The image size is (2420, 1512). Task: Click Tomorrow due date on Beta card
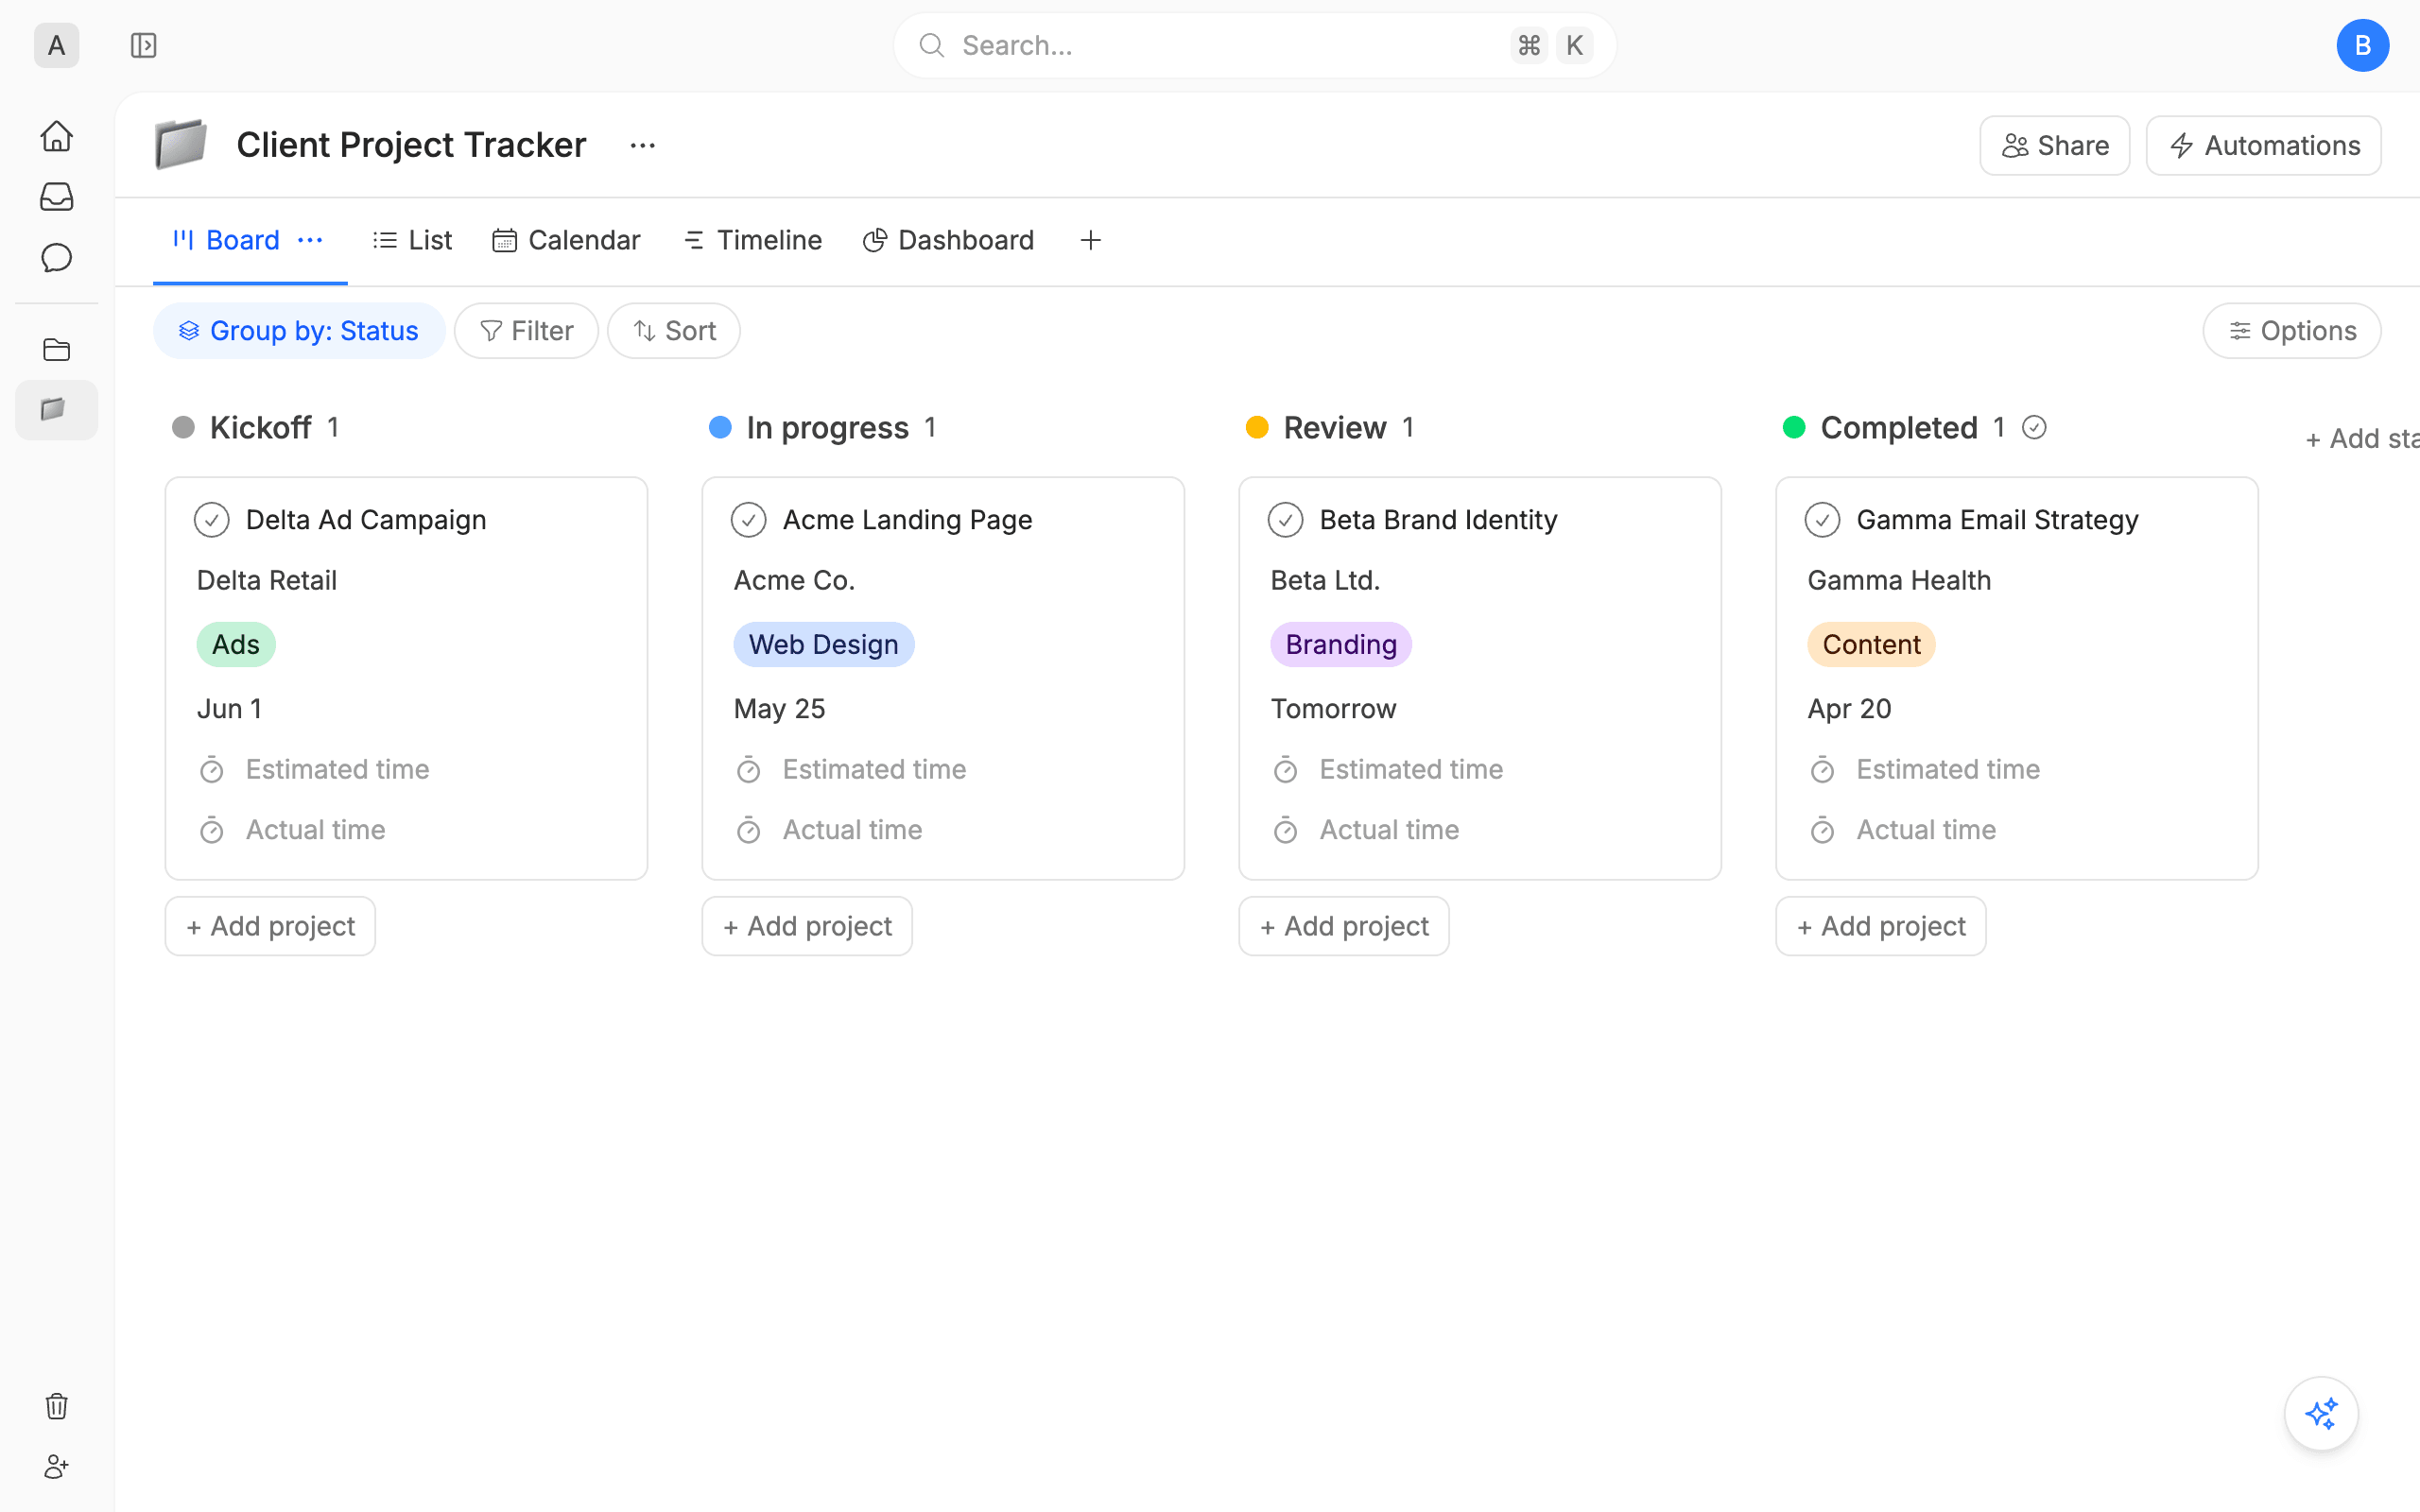pyautogui.click(x=1333, y=709)
